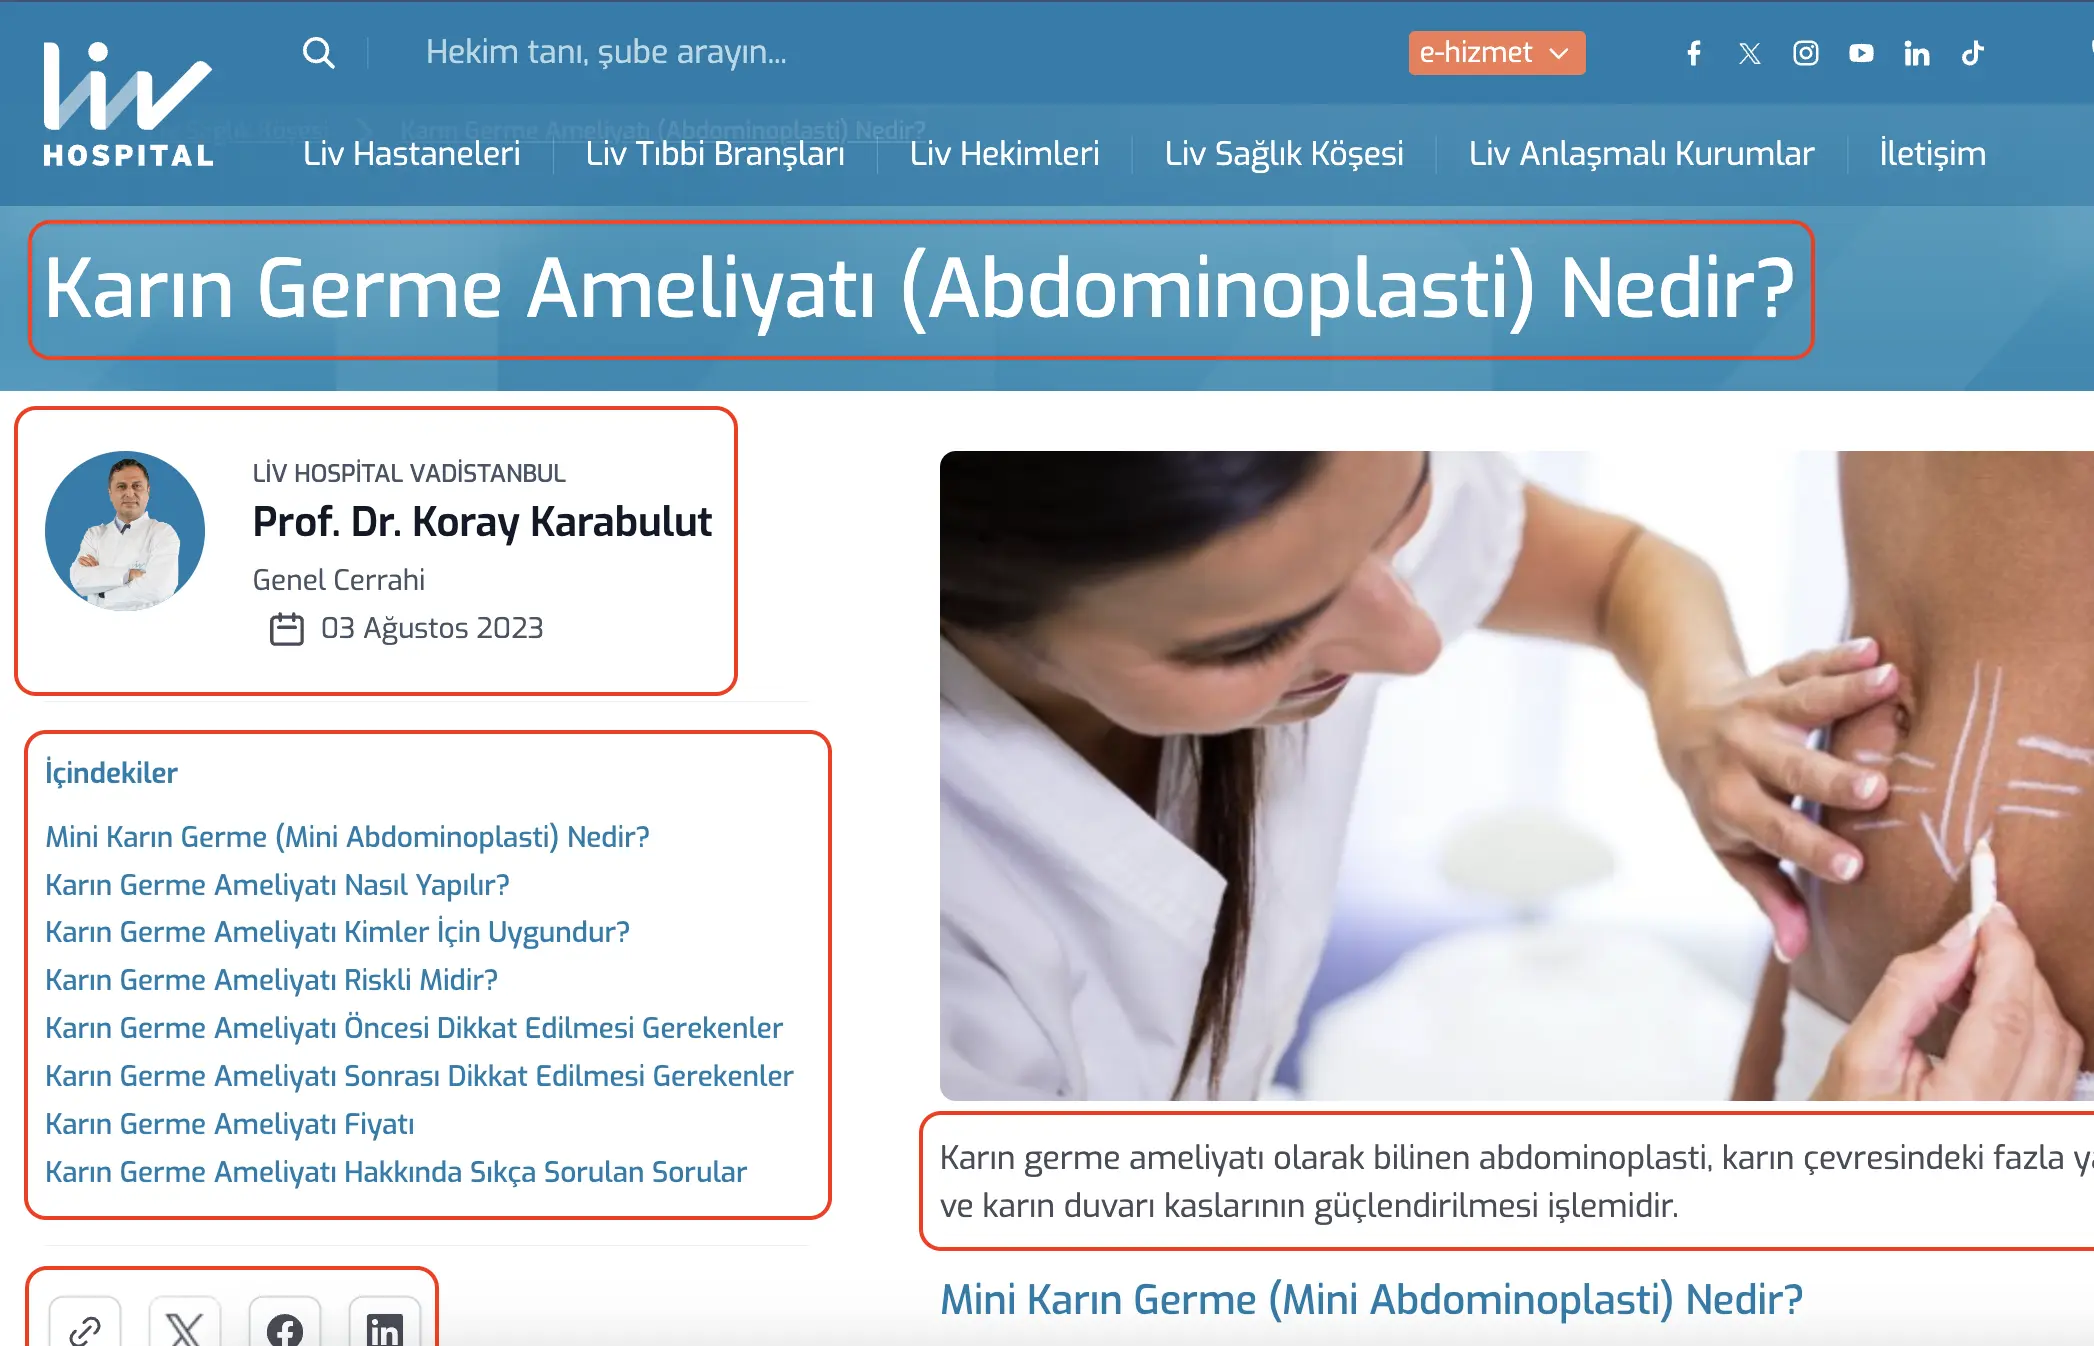
Task: Jump to 'Öncesi Dikkat Edilmesi Gerekenler' section
Action: point(414,1028)
